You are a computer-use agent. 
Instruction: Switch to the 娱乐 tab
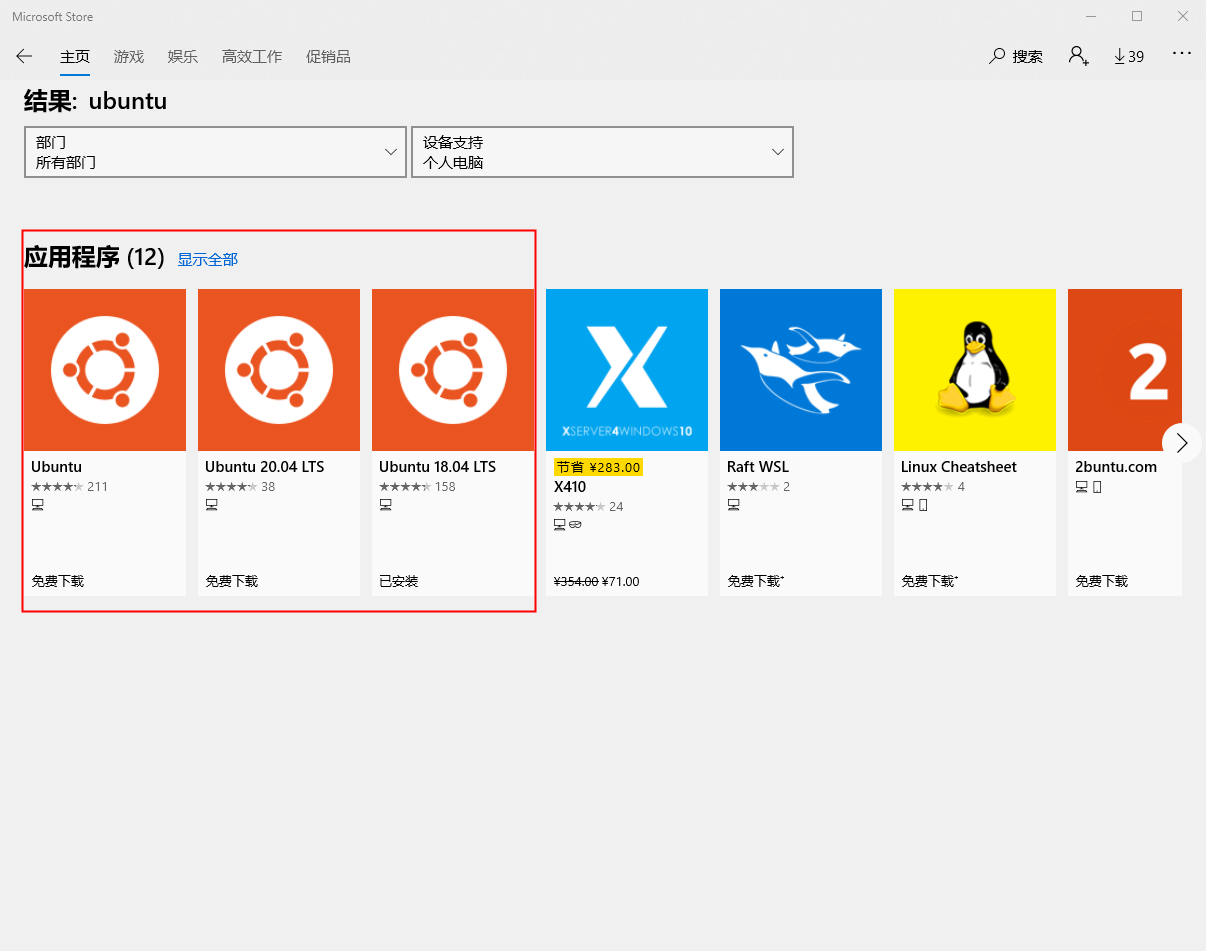(x=183, y=57)
